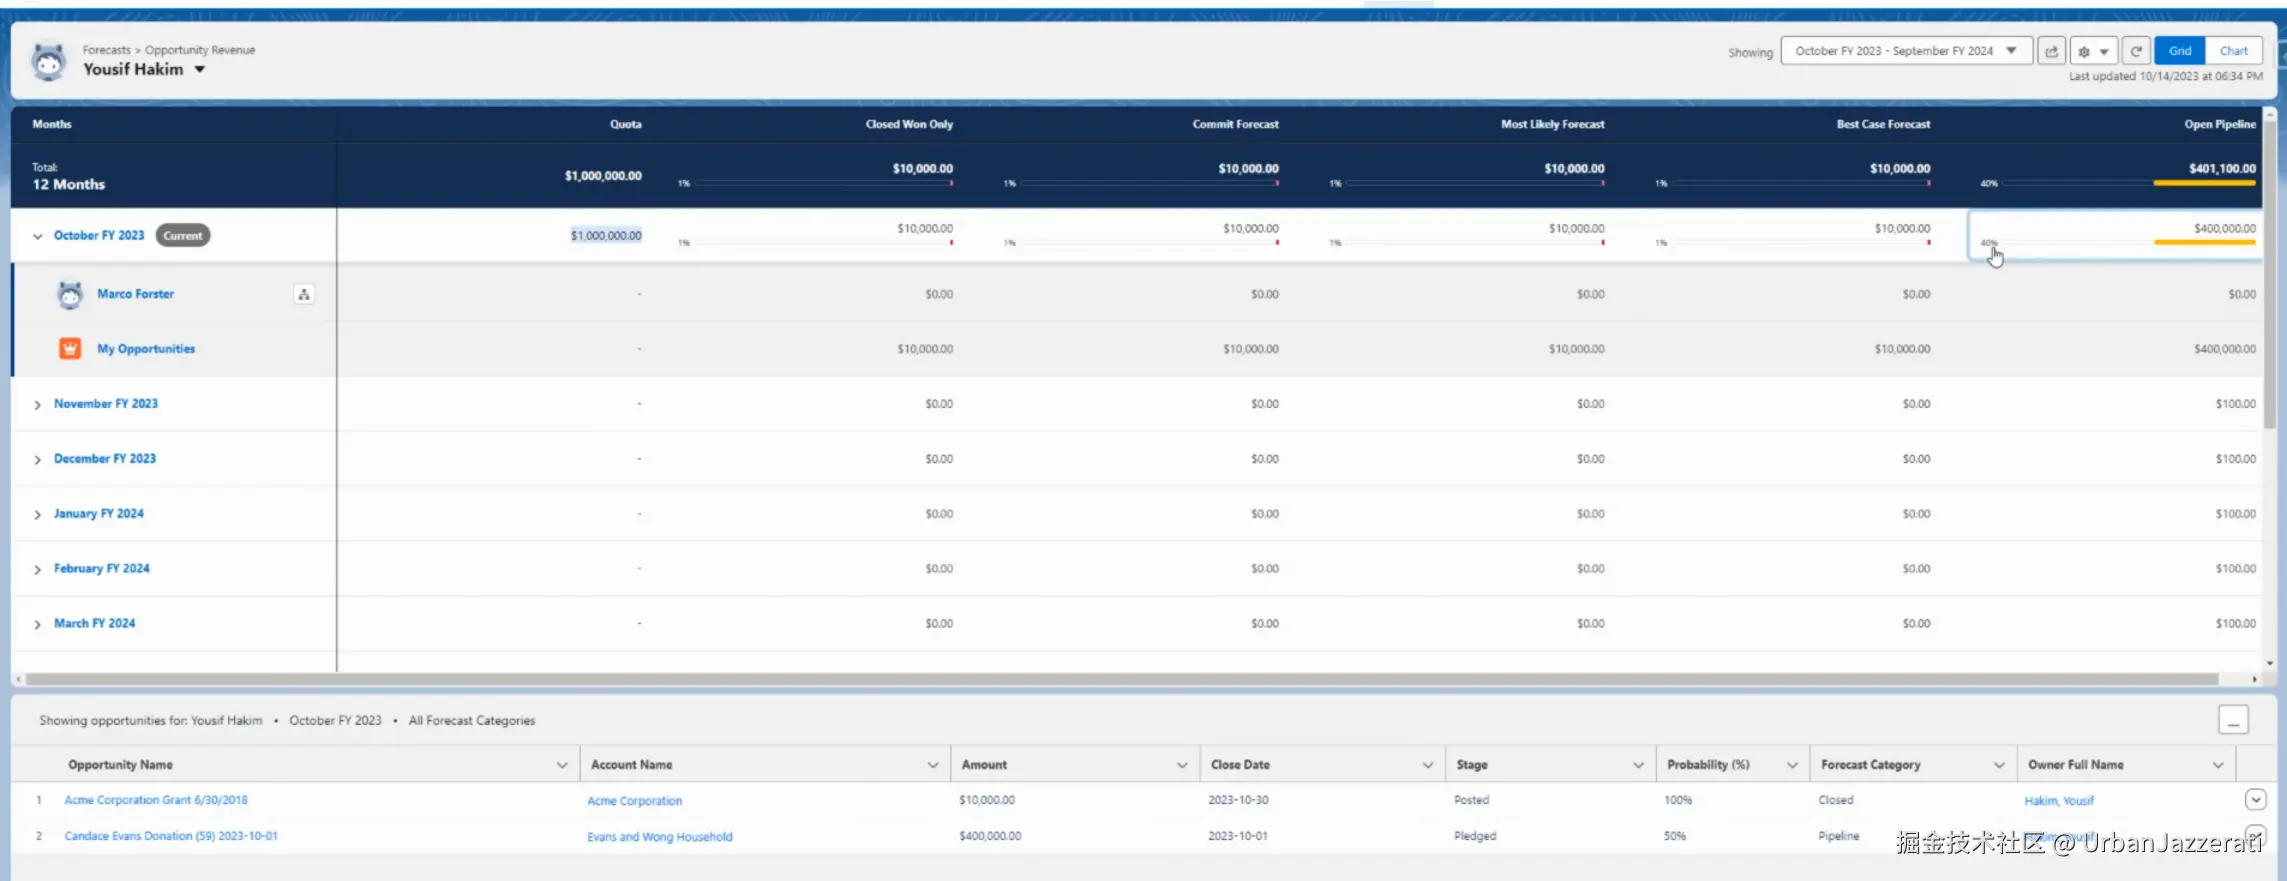The image size is (2287, 881).
Task: Expand the February FY 2024 row
Action: pos(38,569)
